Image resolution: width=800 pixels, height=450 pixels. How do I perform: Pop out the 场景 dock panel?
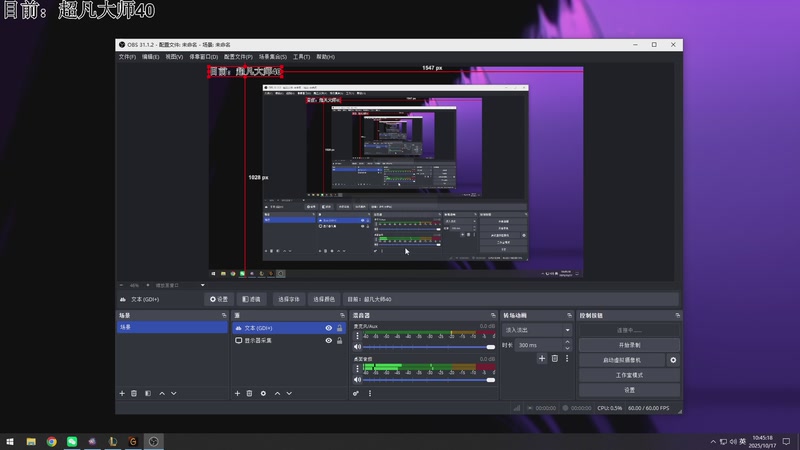pyautogui.click(x=224, y=315)
